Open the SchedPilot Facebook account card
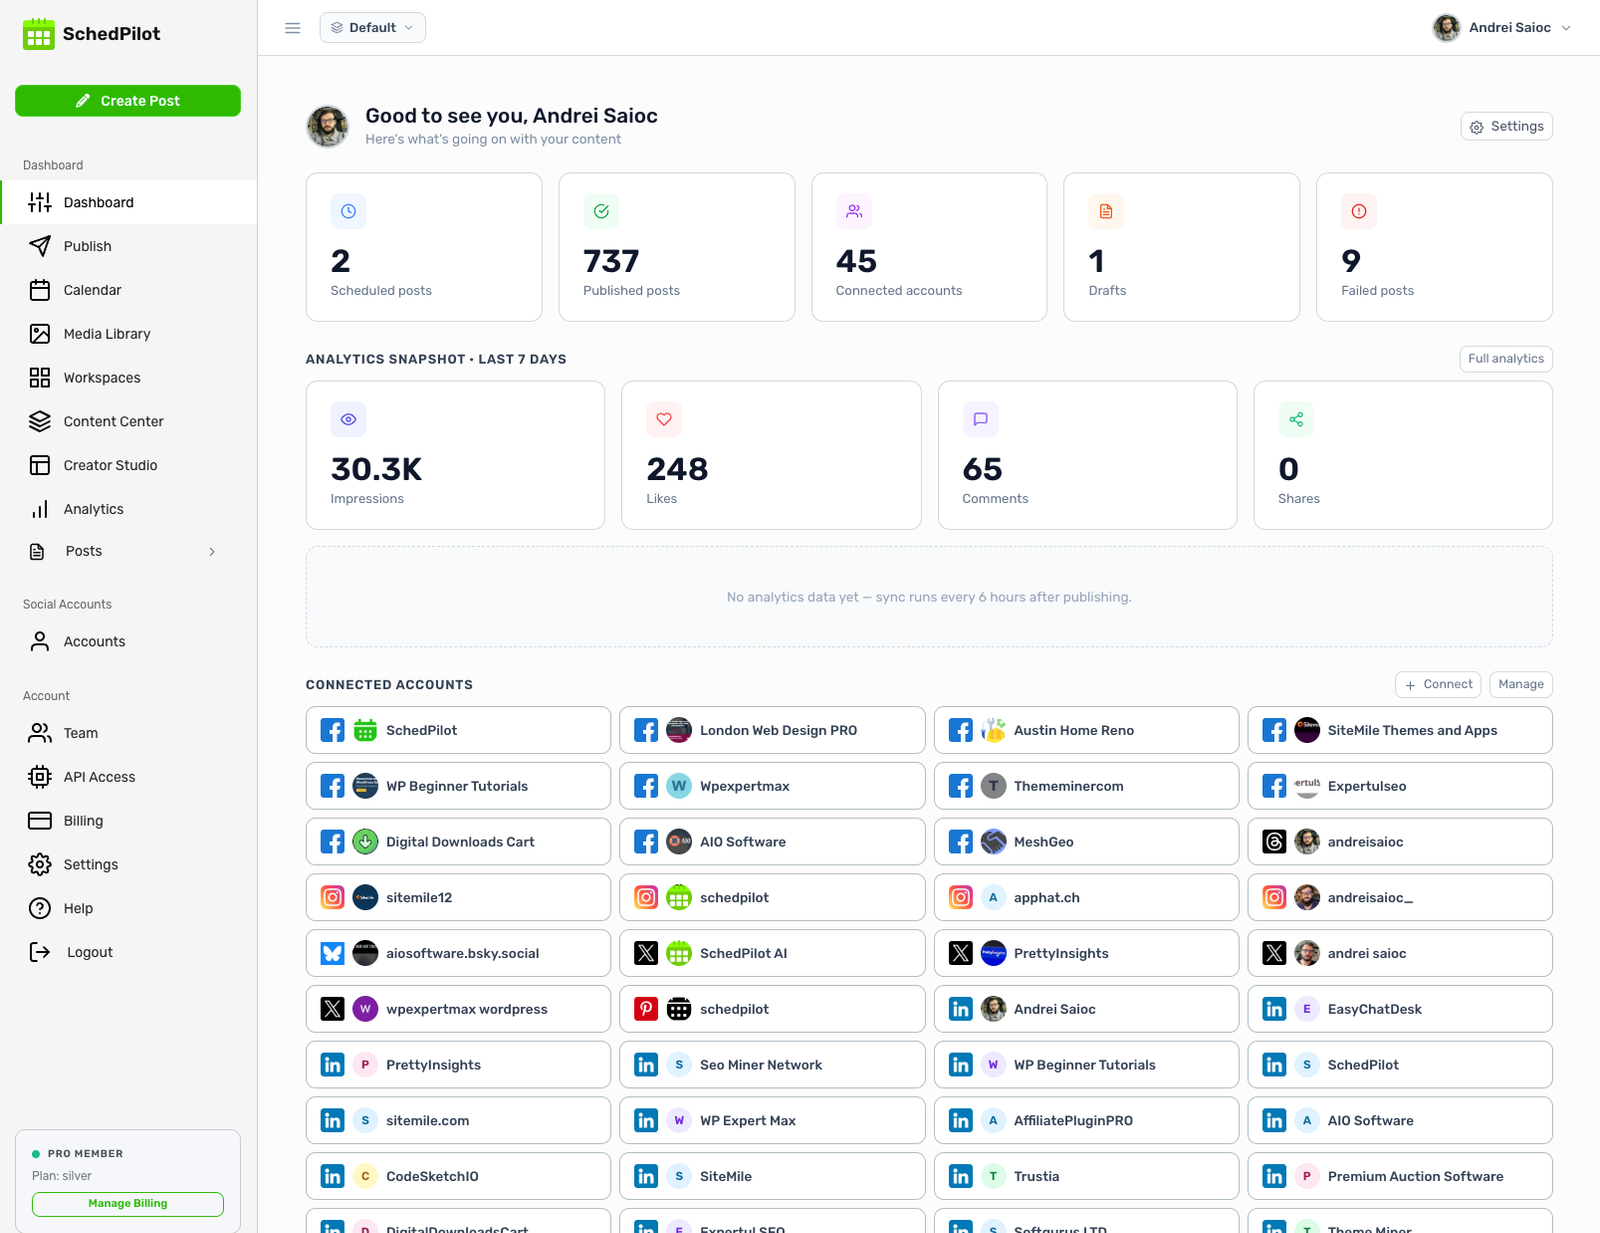The height and width of the screenshot is (1233, 1600). tap(458, 730)
